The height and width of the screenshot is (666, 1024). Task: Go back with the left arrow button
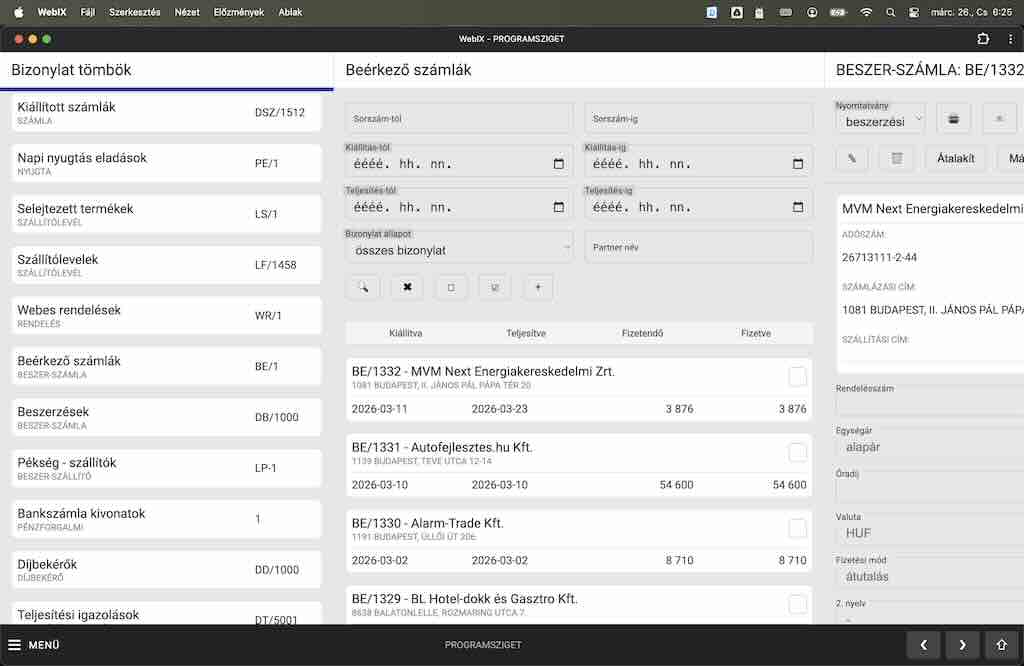[x=924, y=645]
